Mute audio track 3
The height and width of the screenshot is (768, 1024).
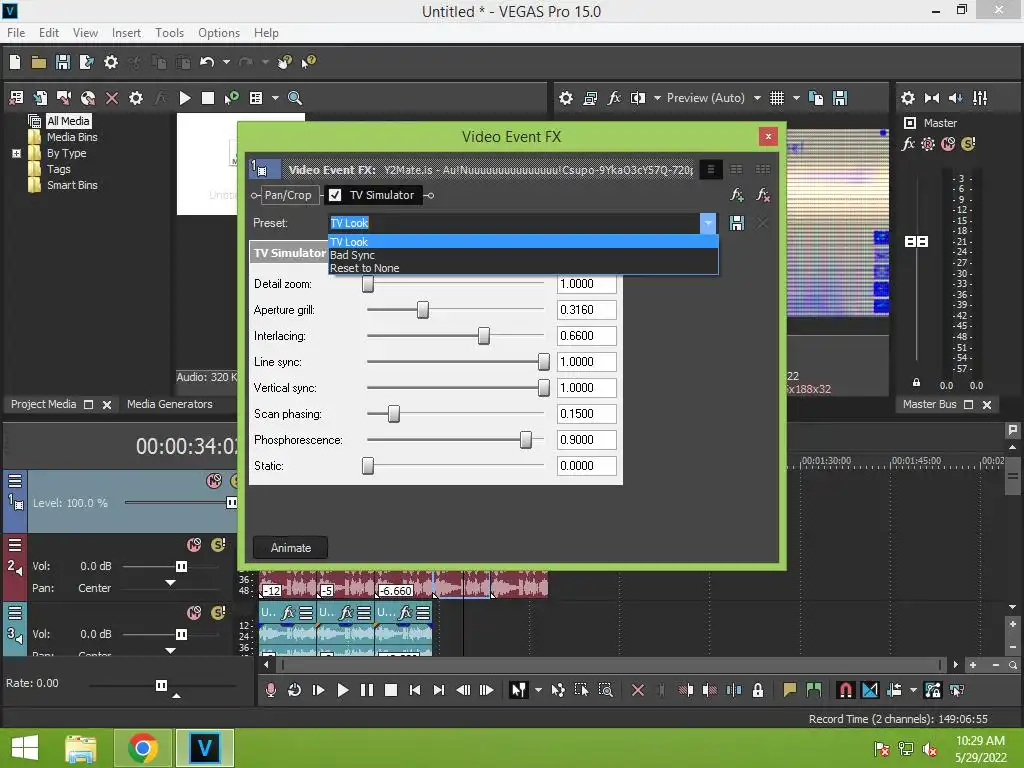(194, 613)
